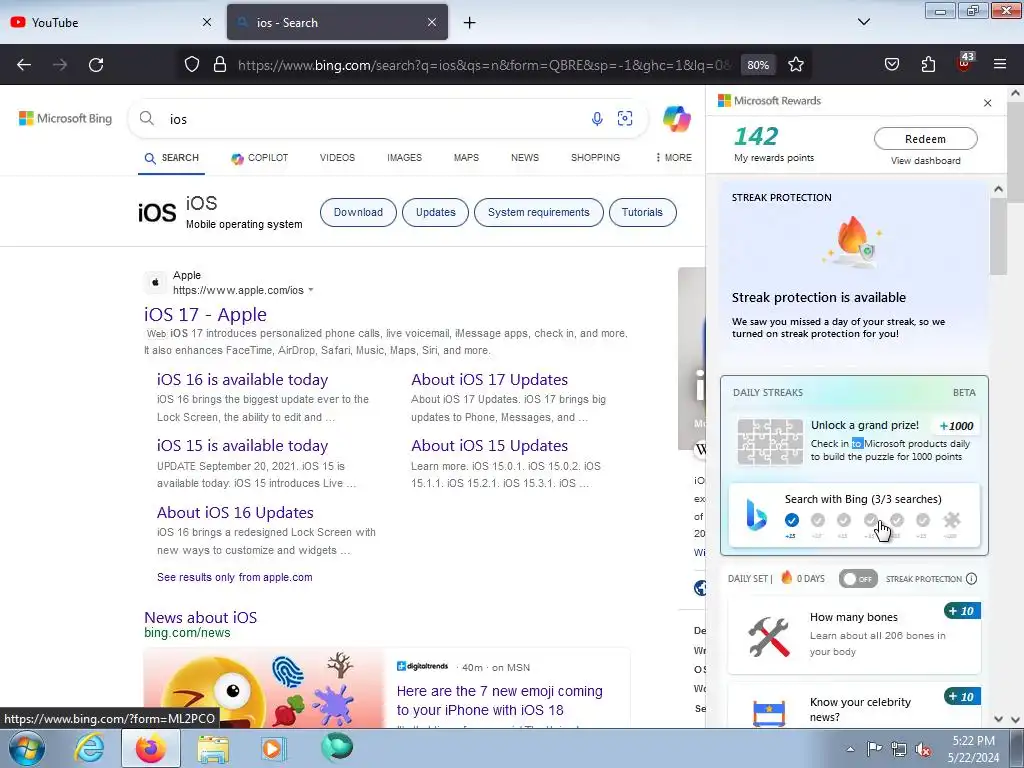Click the Action Center flag tray icon
The image size is (1024, 768).
[874, 749]
